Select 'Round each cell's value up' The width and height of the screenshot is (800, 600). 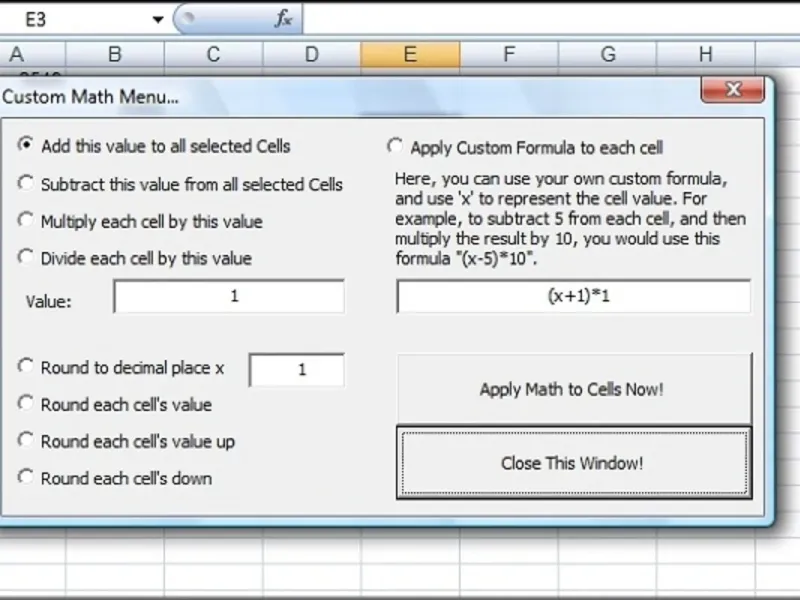[x=26, y=440]
